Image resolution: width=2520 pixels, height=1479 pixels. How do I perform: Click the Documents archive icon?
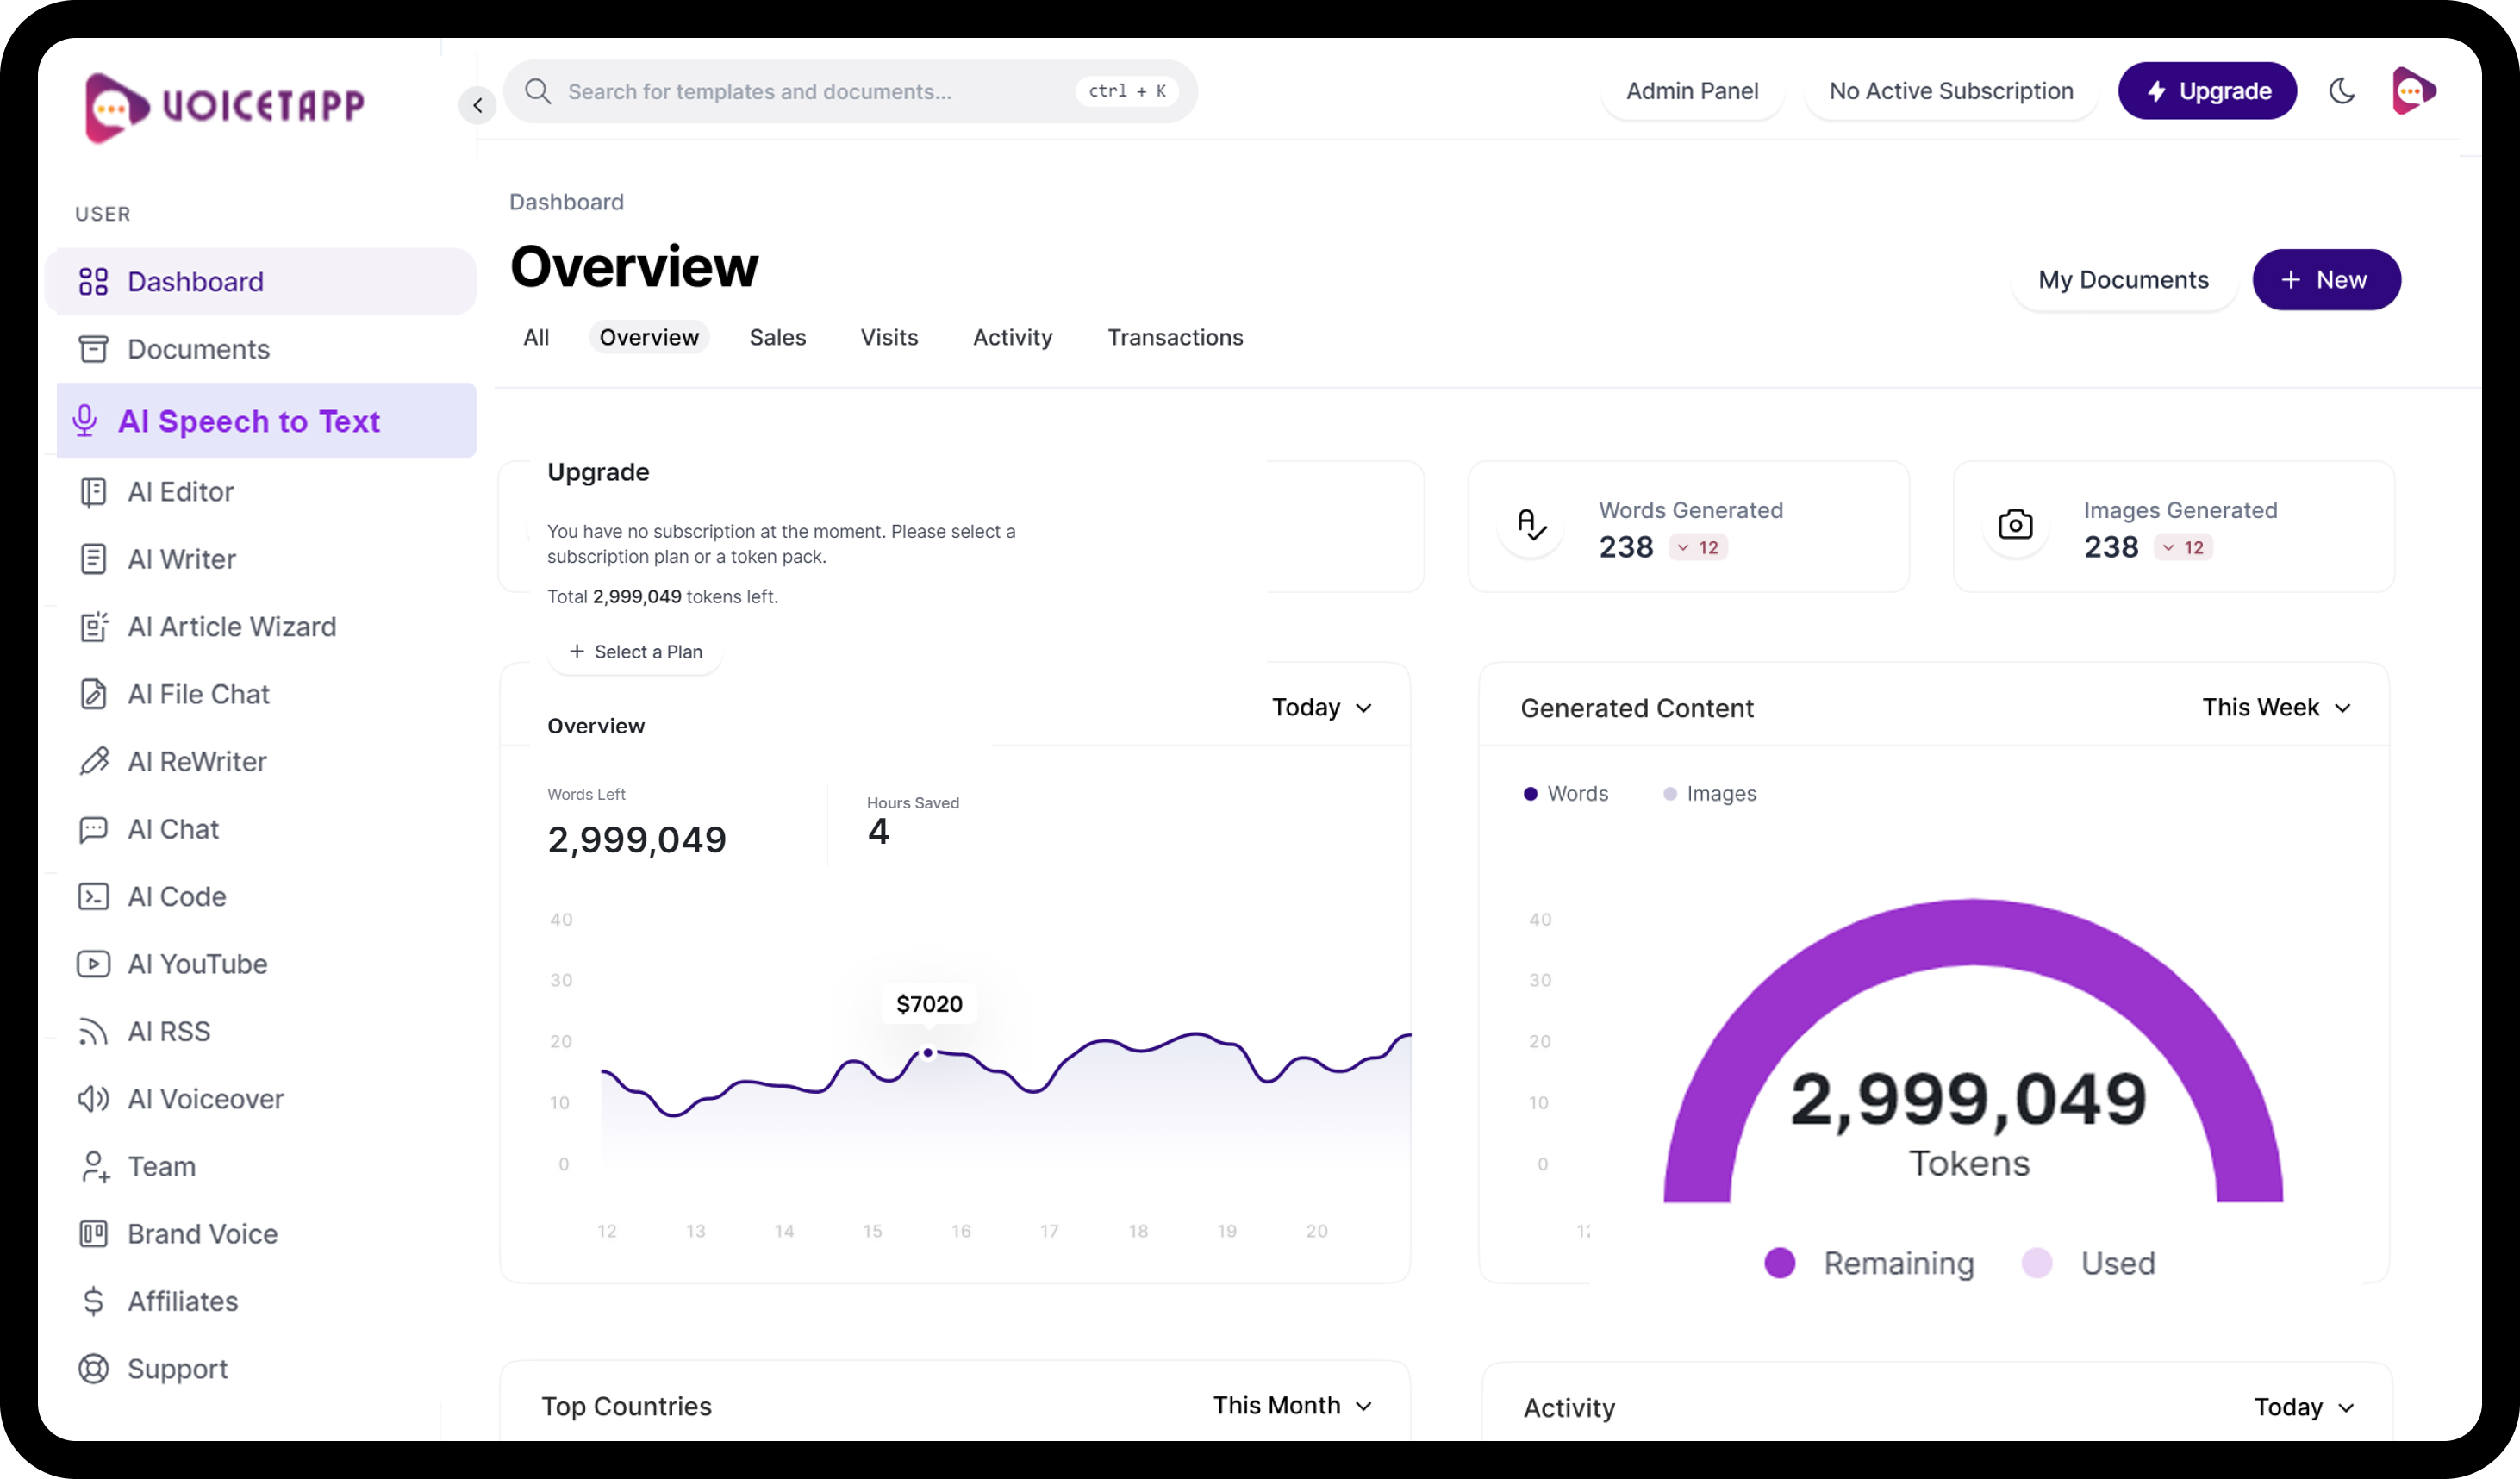click(93, 349)
